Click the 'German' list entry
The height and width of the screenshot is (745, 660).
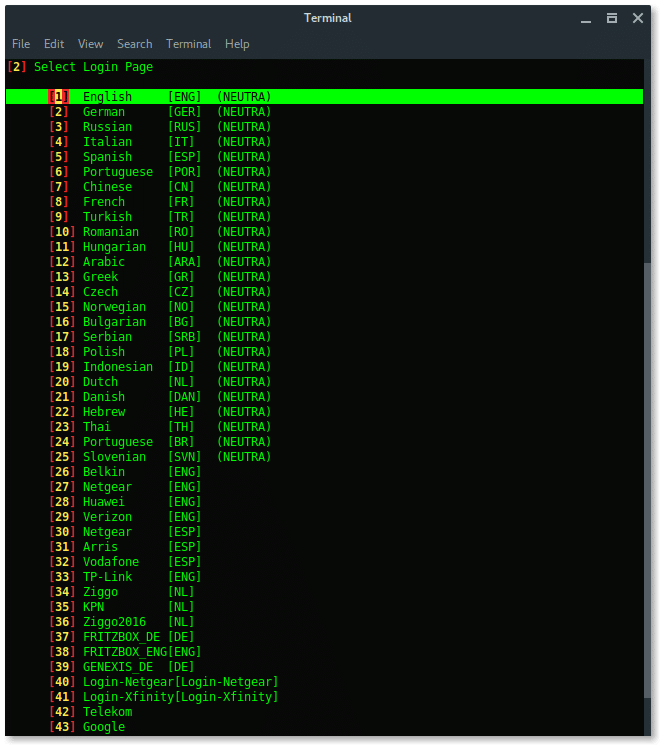click(x=104, y=112)
